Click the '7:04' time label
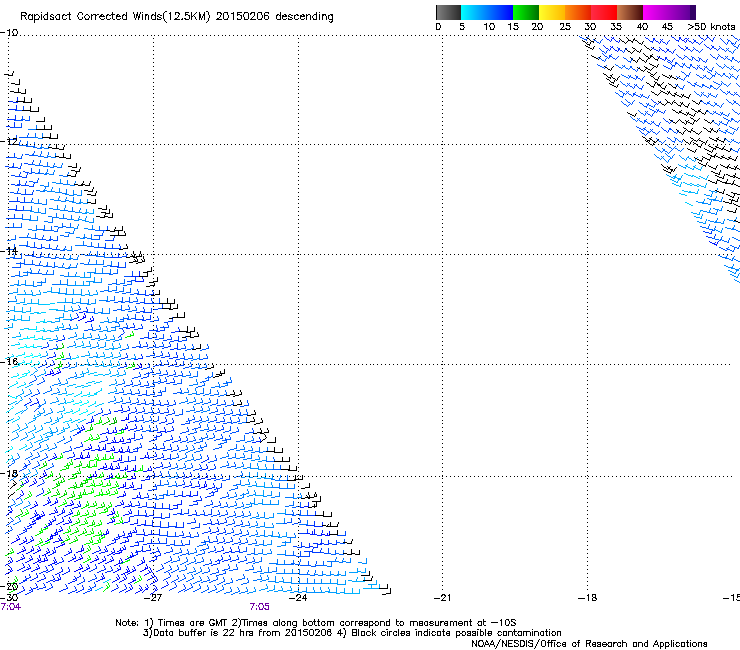 10,607
